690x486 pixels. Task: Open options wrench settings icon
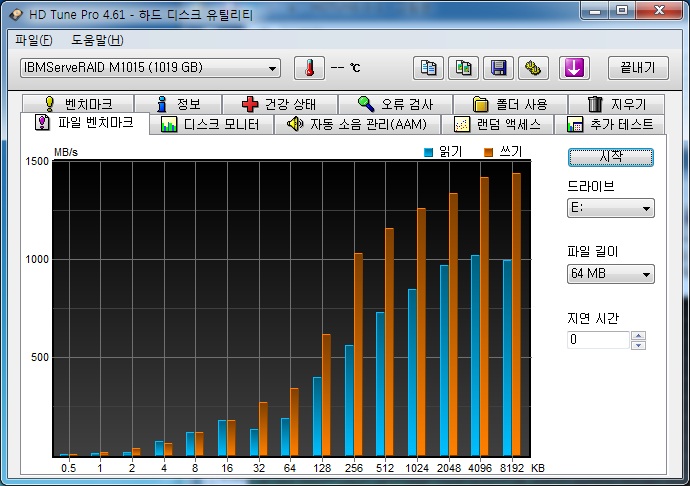[x=533, y=68]
